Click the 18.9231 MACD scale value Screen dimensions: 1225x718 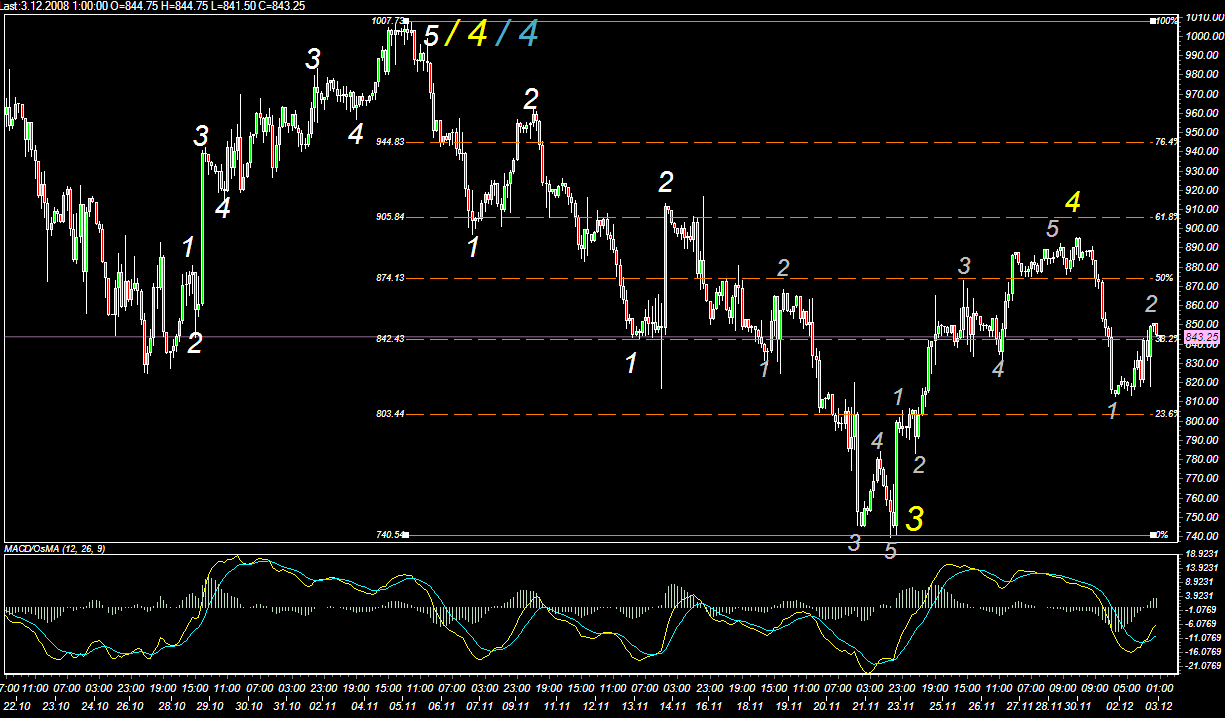pyautogui.click(x=1203, y=553)
